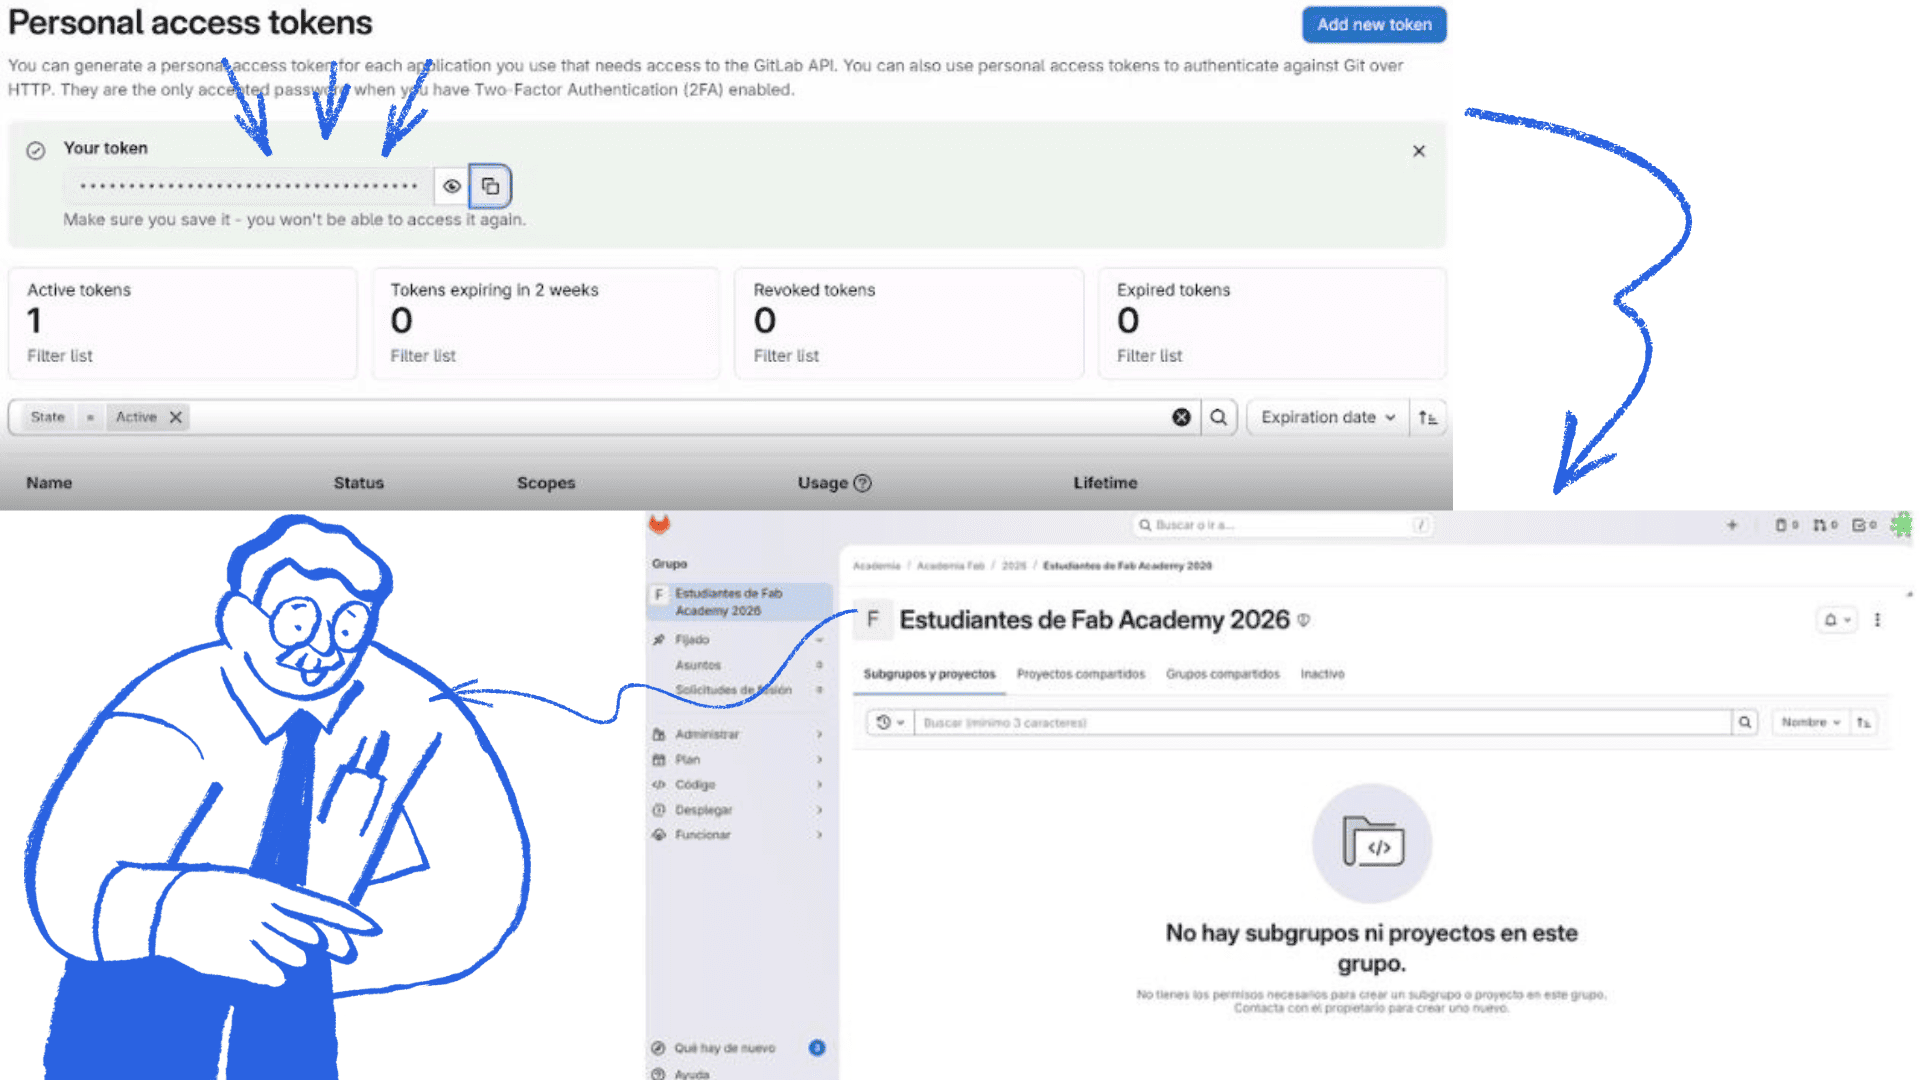Switch to the Inactivo tab
This screenshot has height=1080, width=1920.
pyautogui.click(x=1322, y=674)
